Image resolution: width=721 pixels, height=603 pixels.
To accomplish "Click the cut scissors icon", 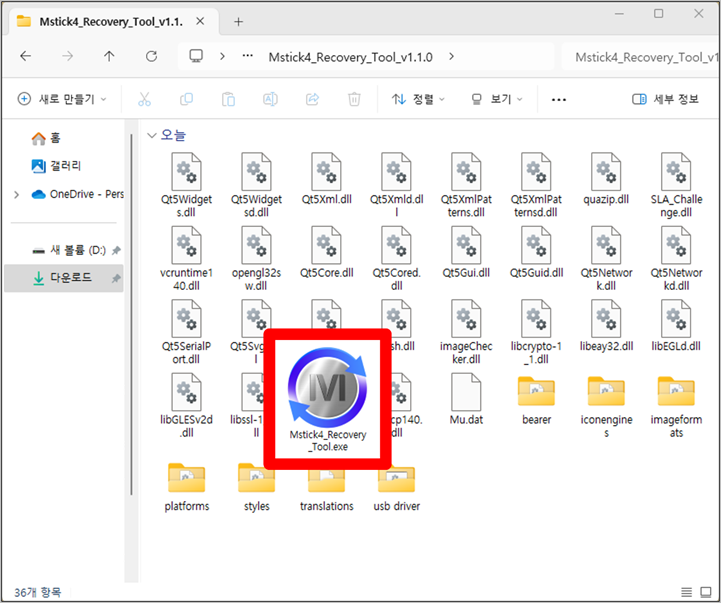I will coord(144,99).
